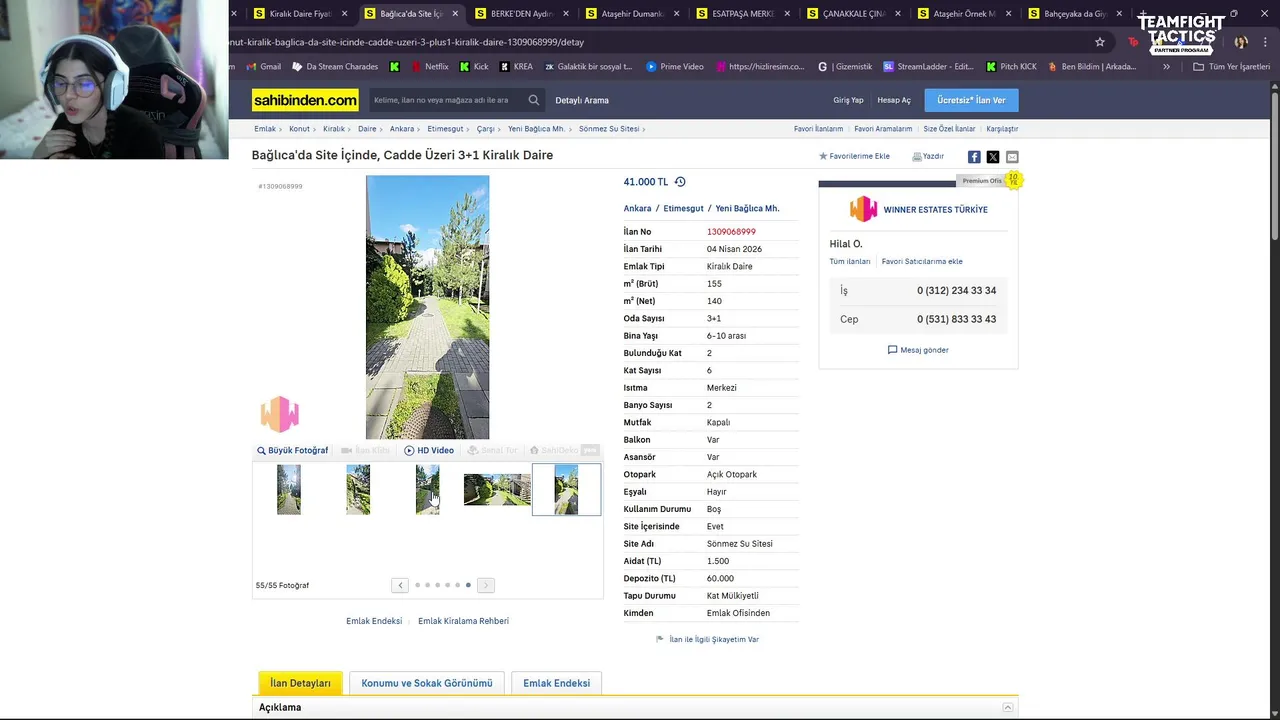Open 'Büyük Fotoğraf' large photo view
1280x720 pixels.
(293, 450)
